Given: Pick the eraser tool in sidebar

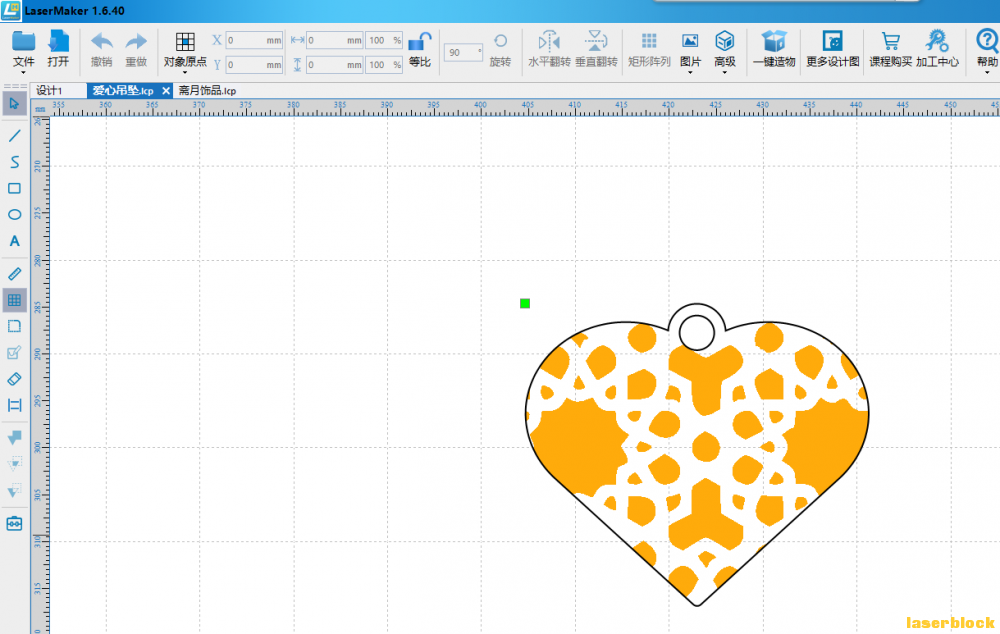Looking at the screenshot, I should point(14,379).
